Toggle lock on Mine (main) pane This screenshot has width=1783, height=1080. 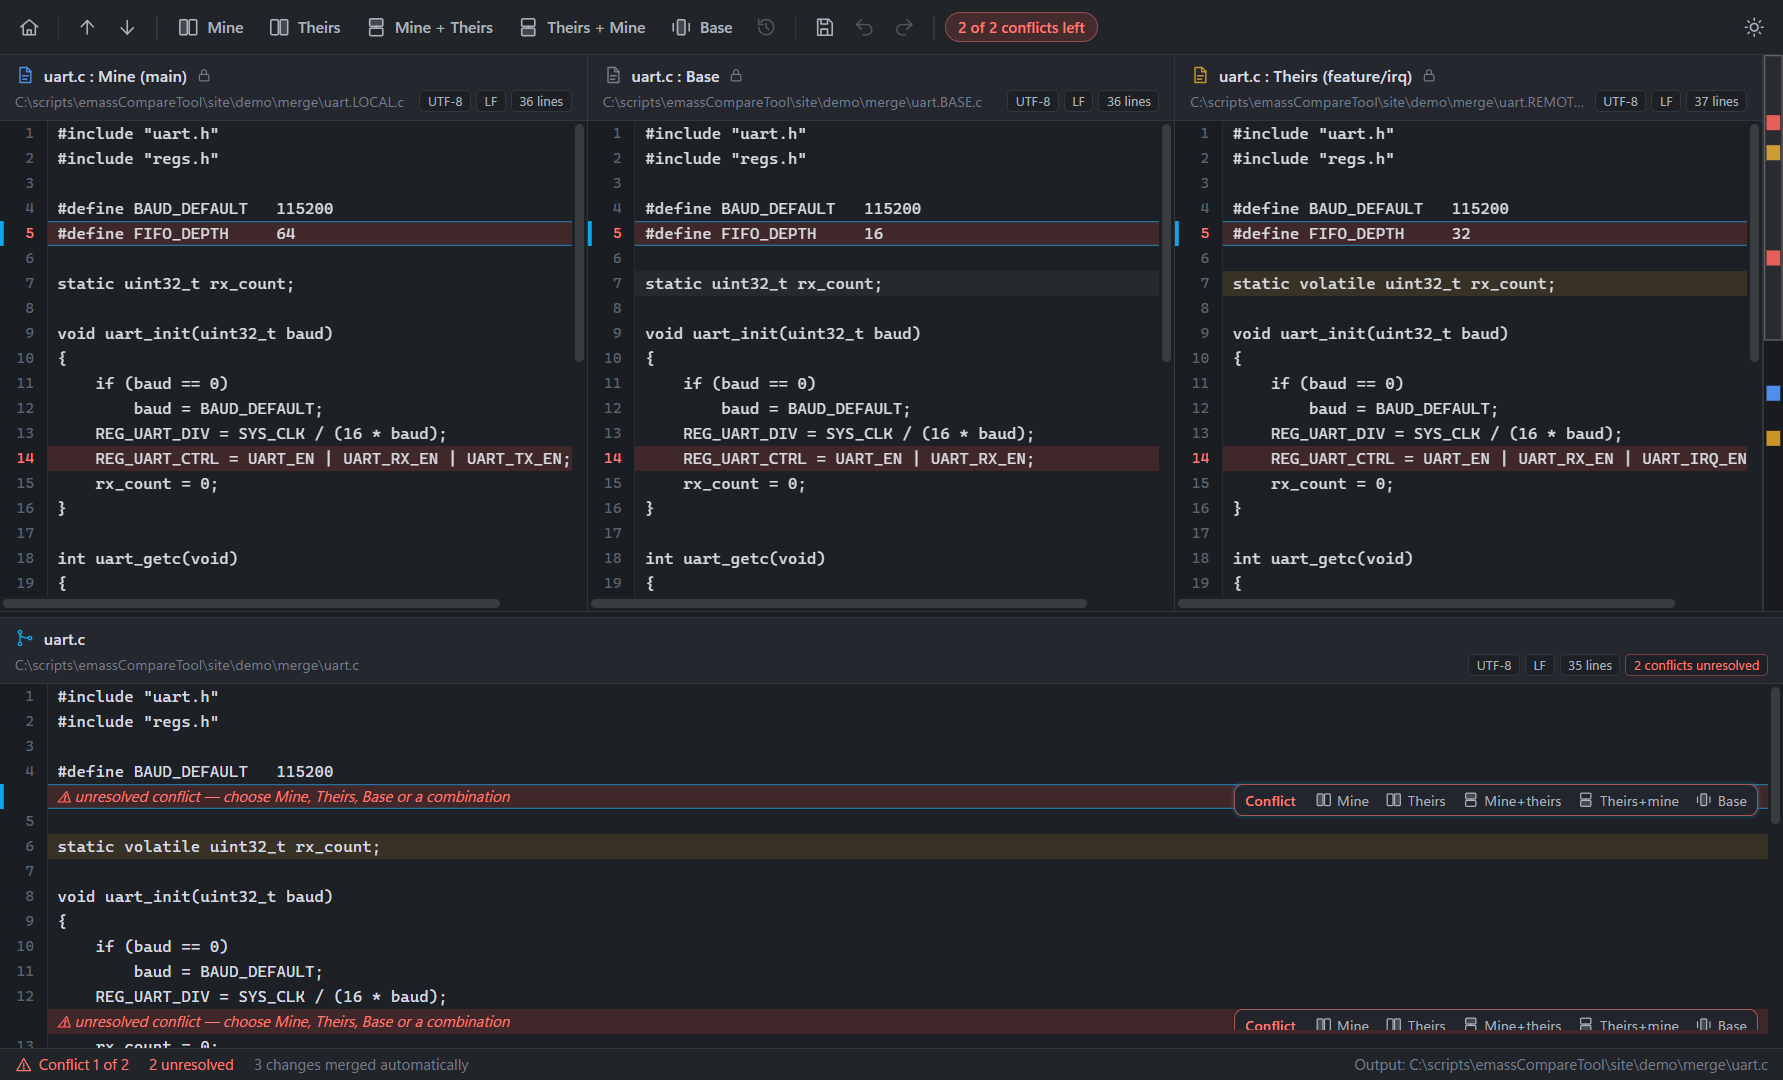(x=204, y=76)
